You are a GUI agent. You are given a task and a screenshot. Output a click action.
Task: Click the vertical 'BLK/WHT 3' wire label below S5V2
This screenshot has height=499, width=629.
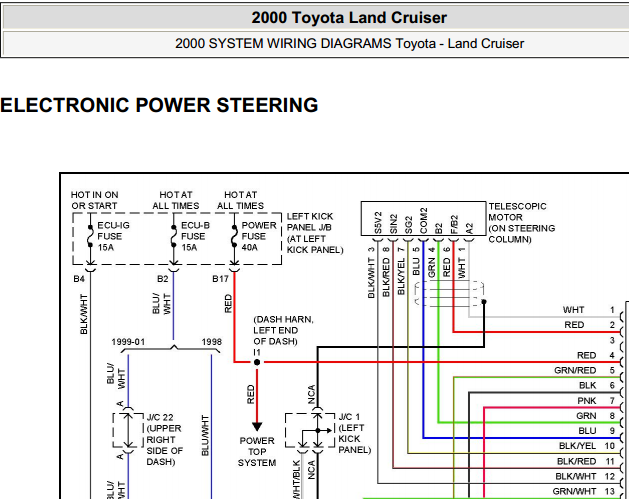[371, 272]
